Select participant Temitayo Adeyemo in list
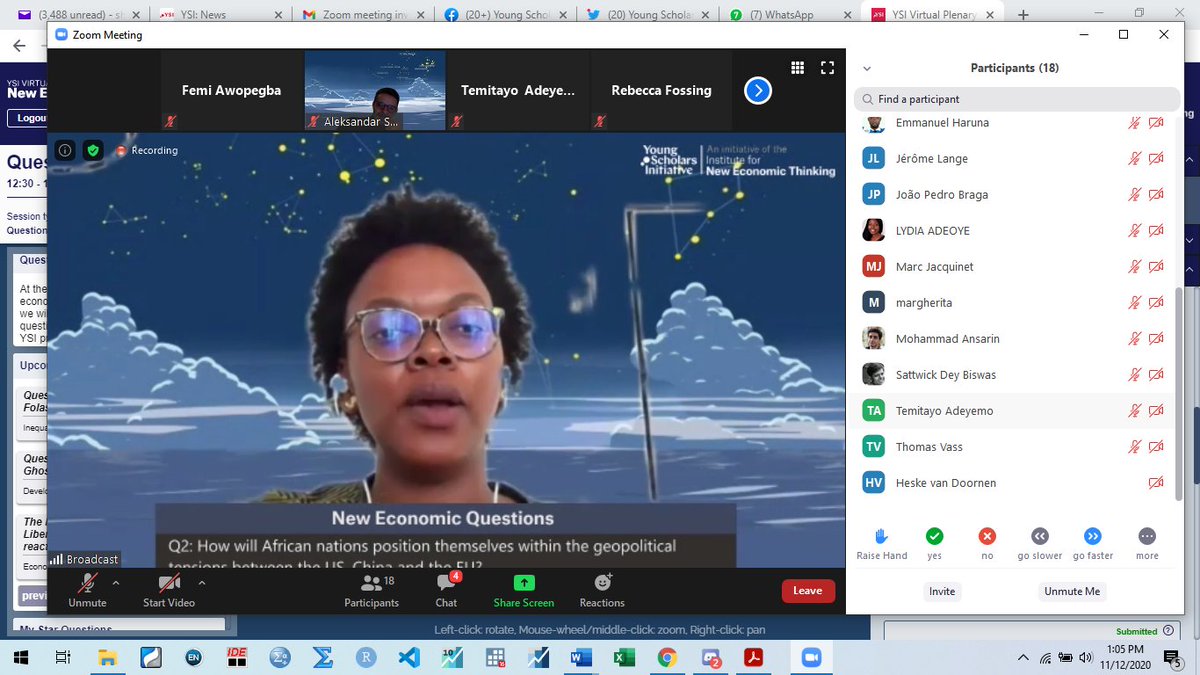The width and height of the screenshot is (1200, 675). (1014, 411)
